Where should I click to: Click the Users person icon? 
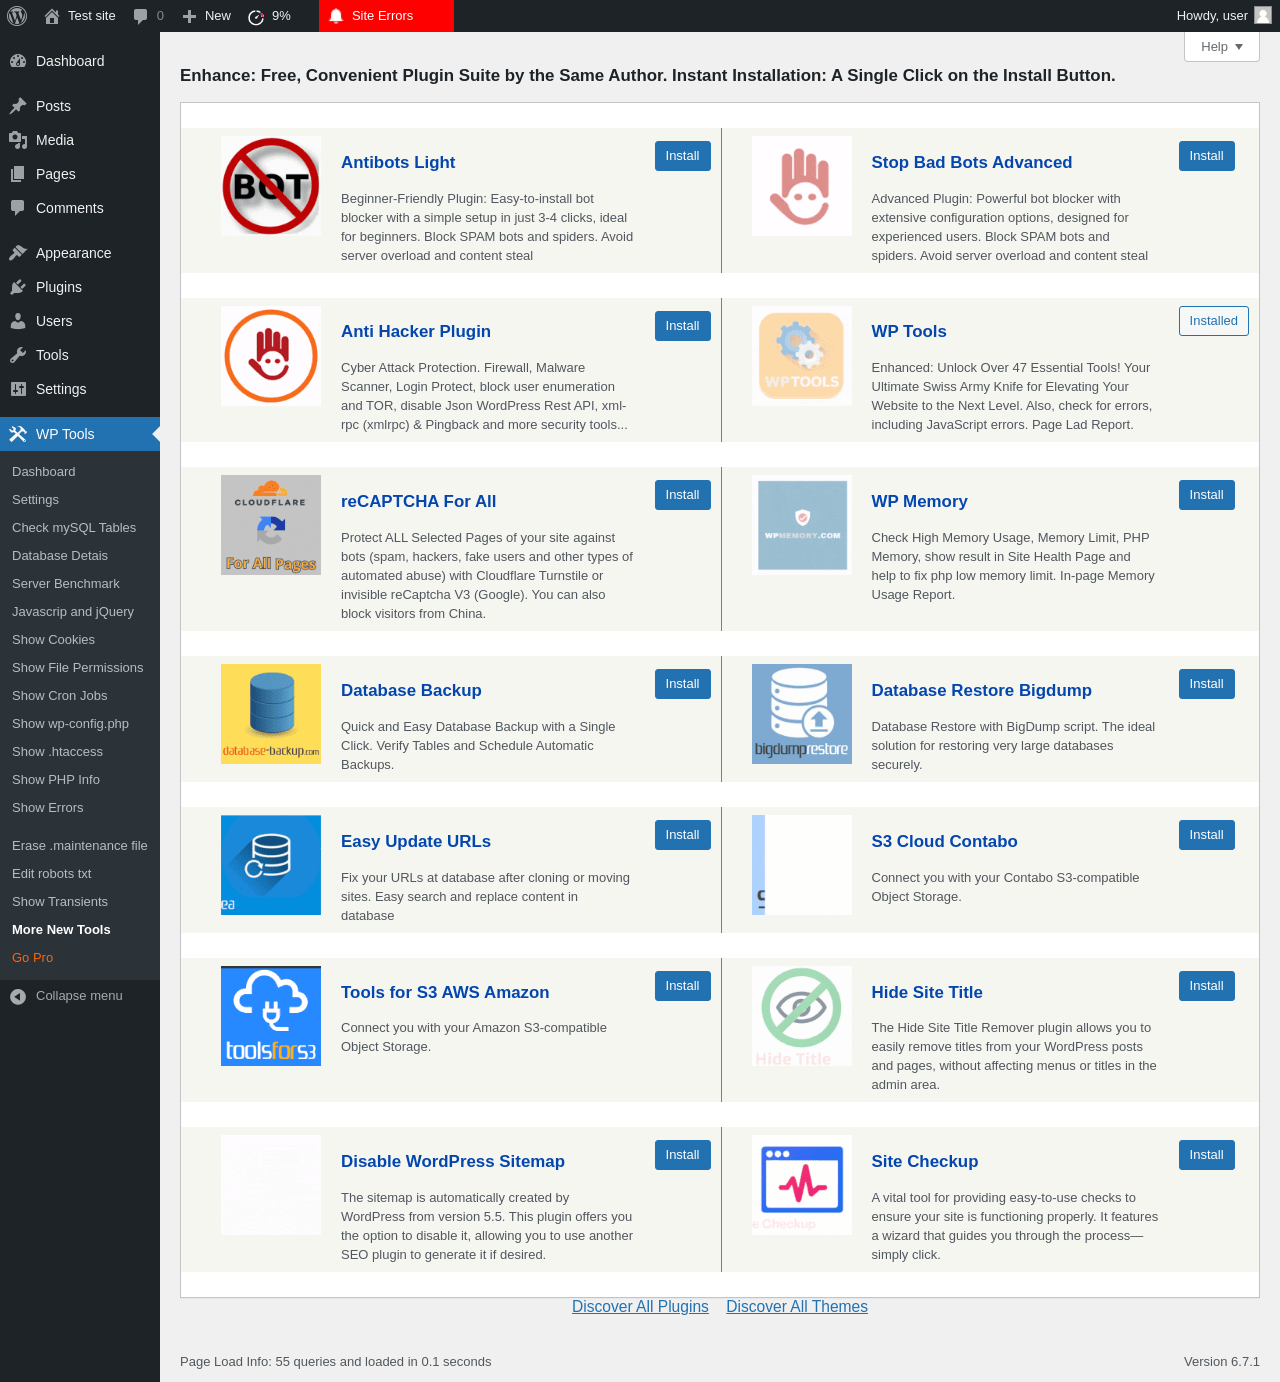[18, 321]
